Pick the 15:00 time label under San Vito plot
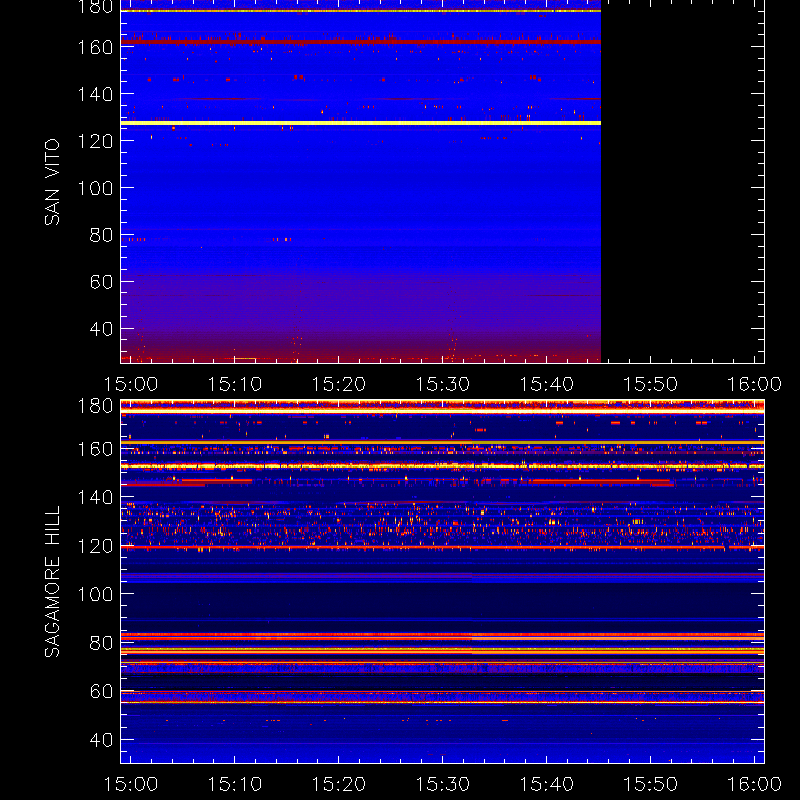 point(131,384)
